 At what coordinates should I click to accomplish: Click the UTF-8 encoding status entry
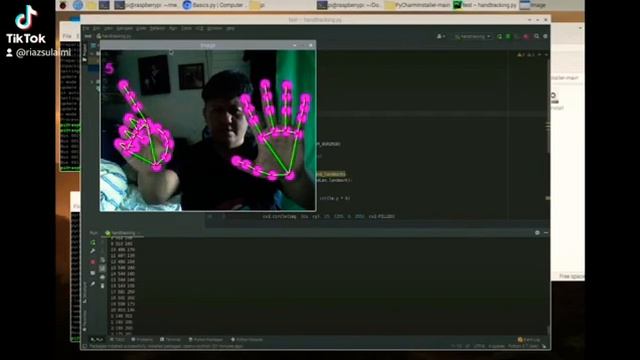coord(480,346)
